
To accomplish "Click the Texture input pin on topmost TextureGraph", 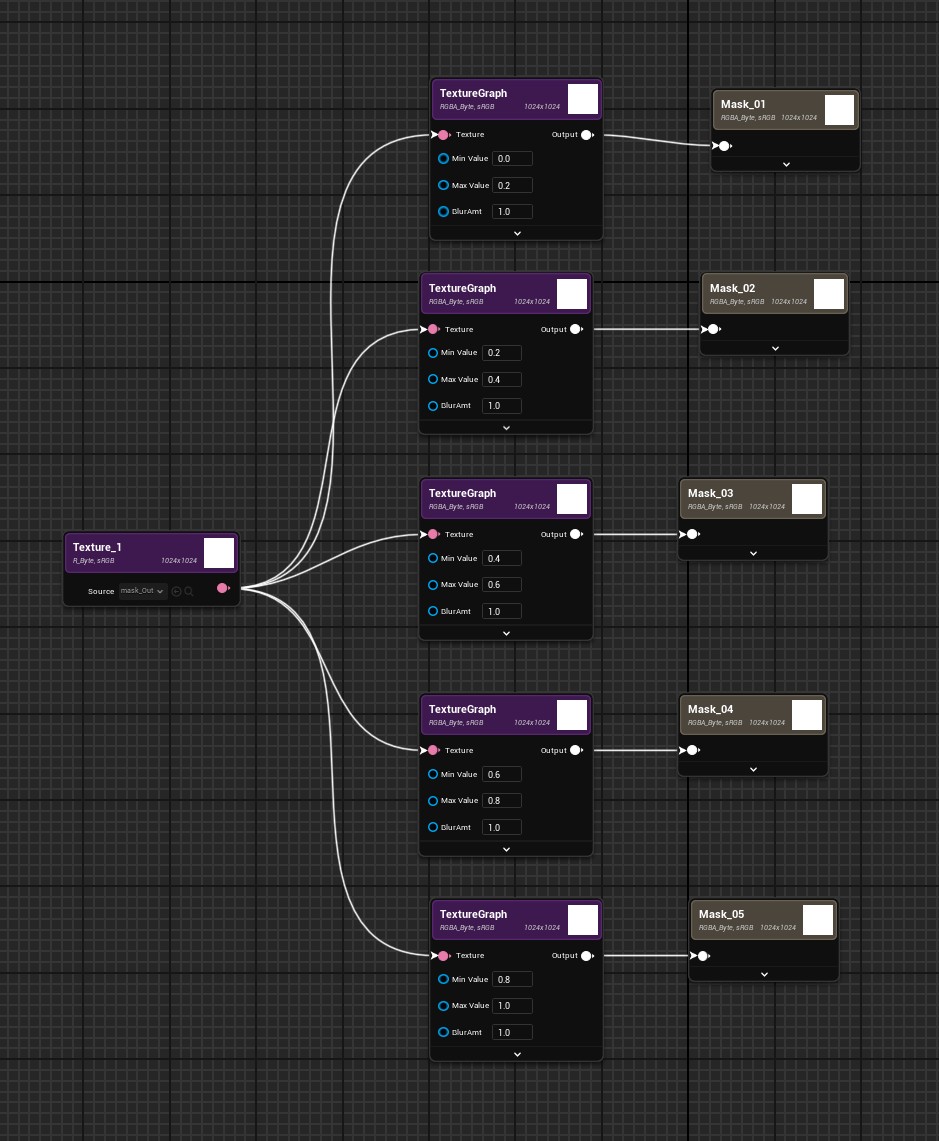I will coord(443,134).
